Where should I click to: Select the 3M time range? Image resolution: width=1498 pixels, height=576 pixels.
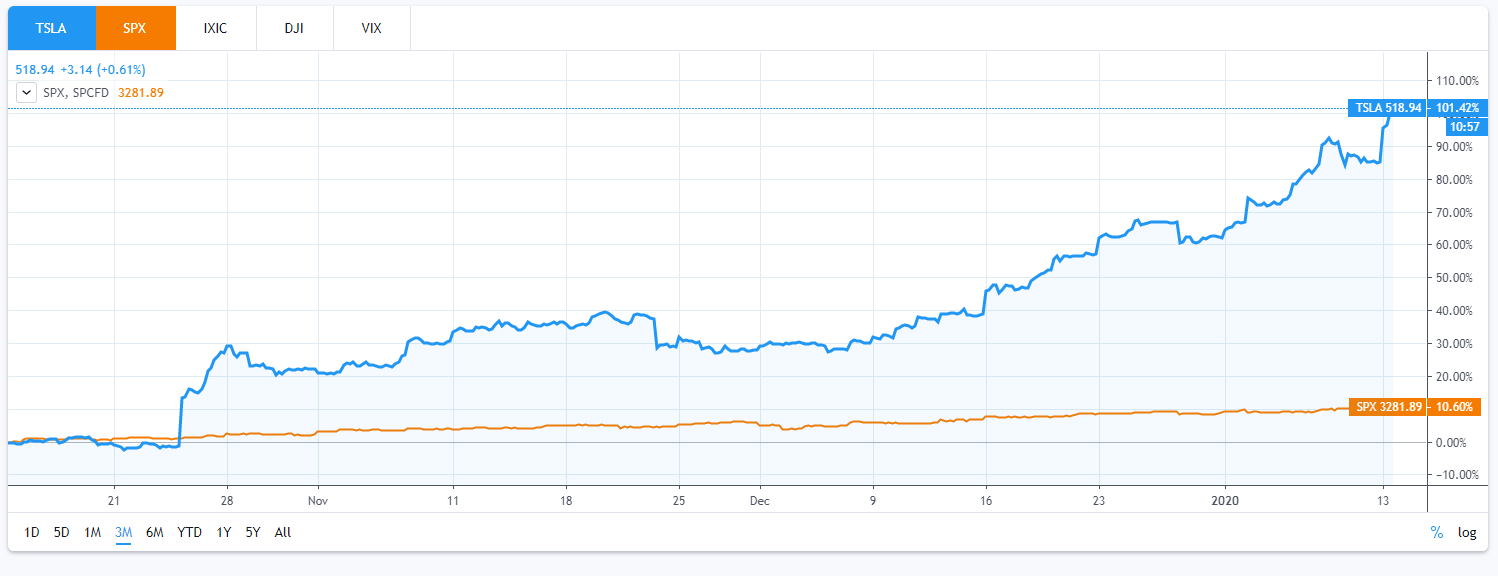(x=124, y=532)
